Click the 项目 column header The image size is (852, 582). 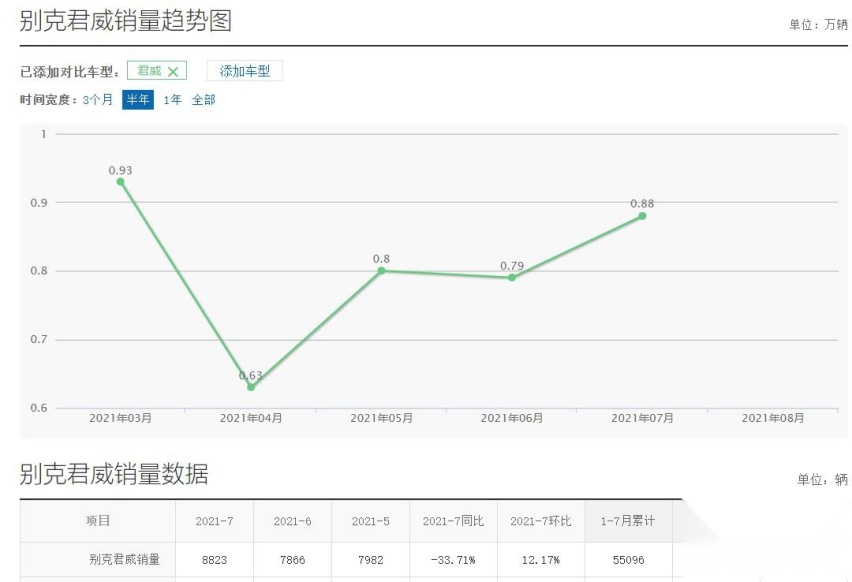pos(98,521)
